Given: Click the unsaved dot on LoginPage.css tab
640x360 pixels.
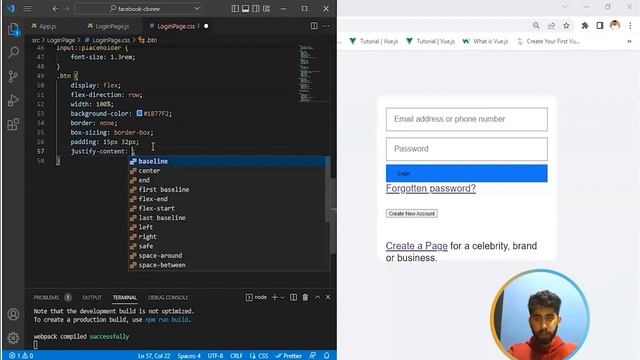Looking at the screenshot, I should pyautogui.click(x=206, y=26).
